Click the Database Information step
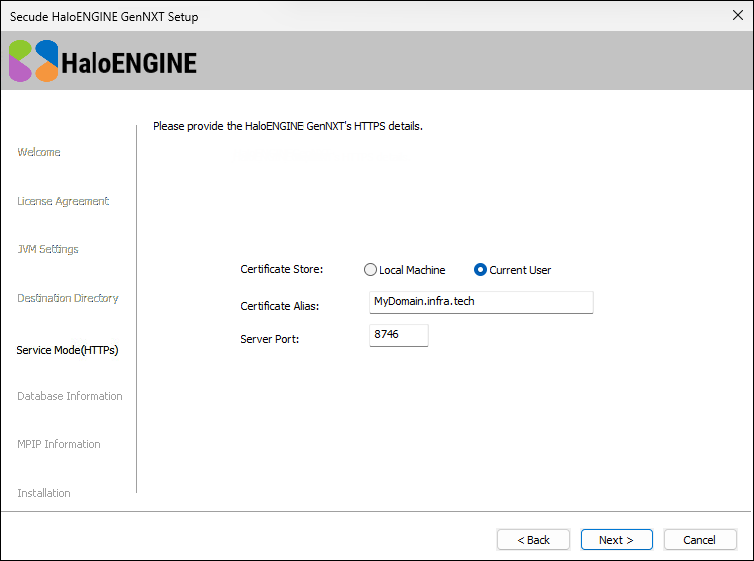754x561 pixels. pos(70,396)
